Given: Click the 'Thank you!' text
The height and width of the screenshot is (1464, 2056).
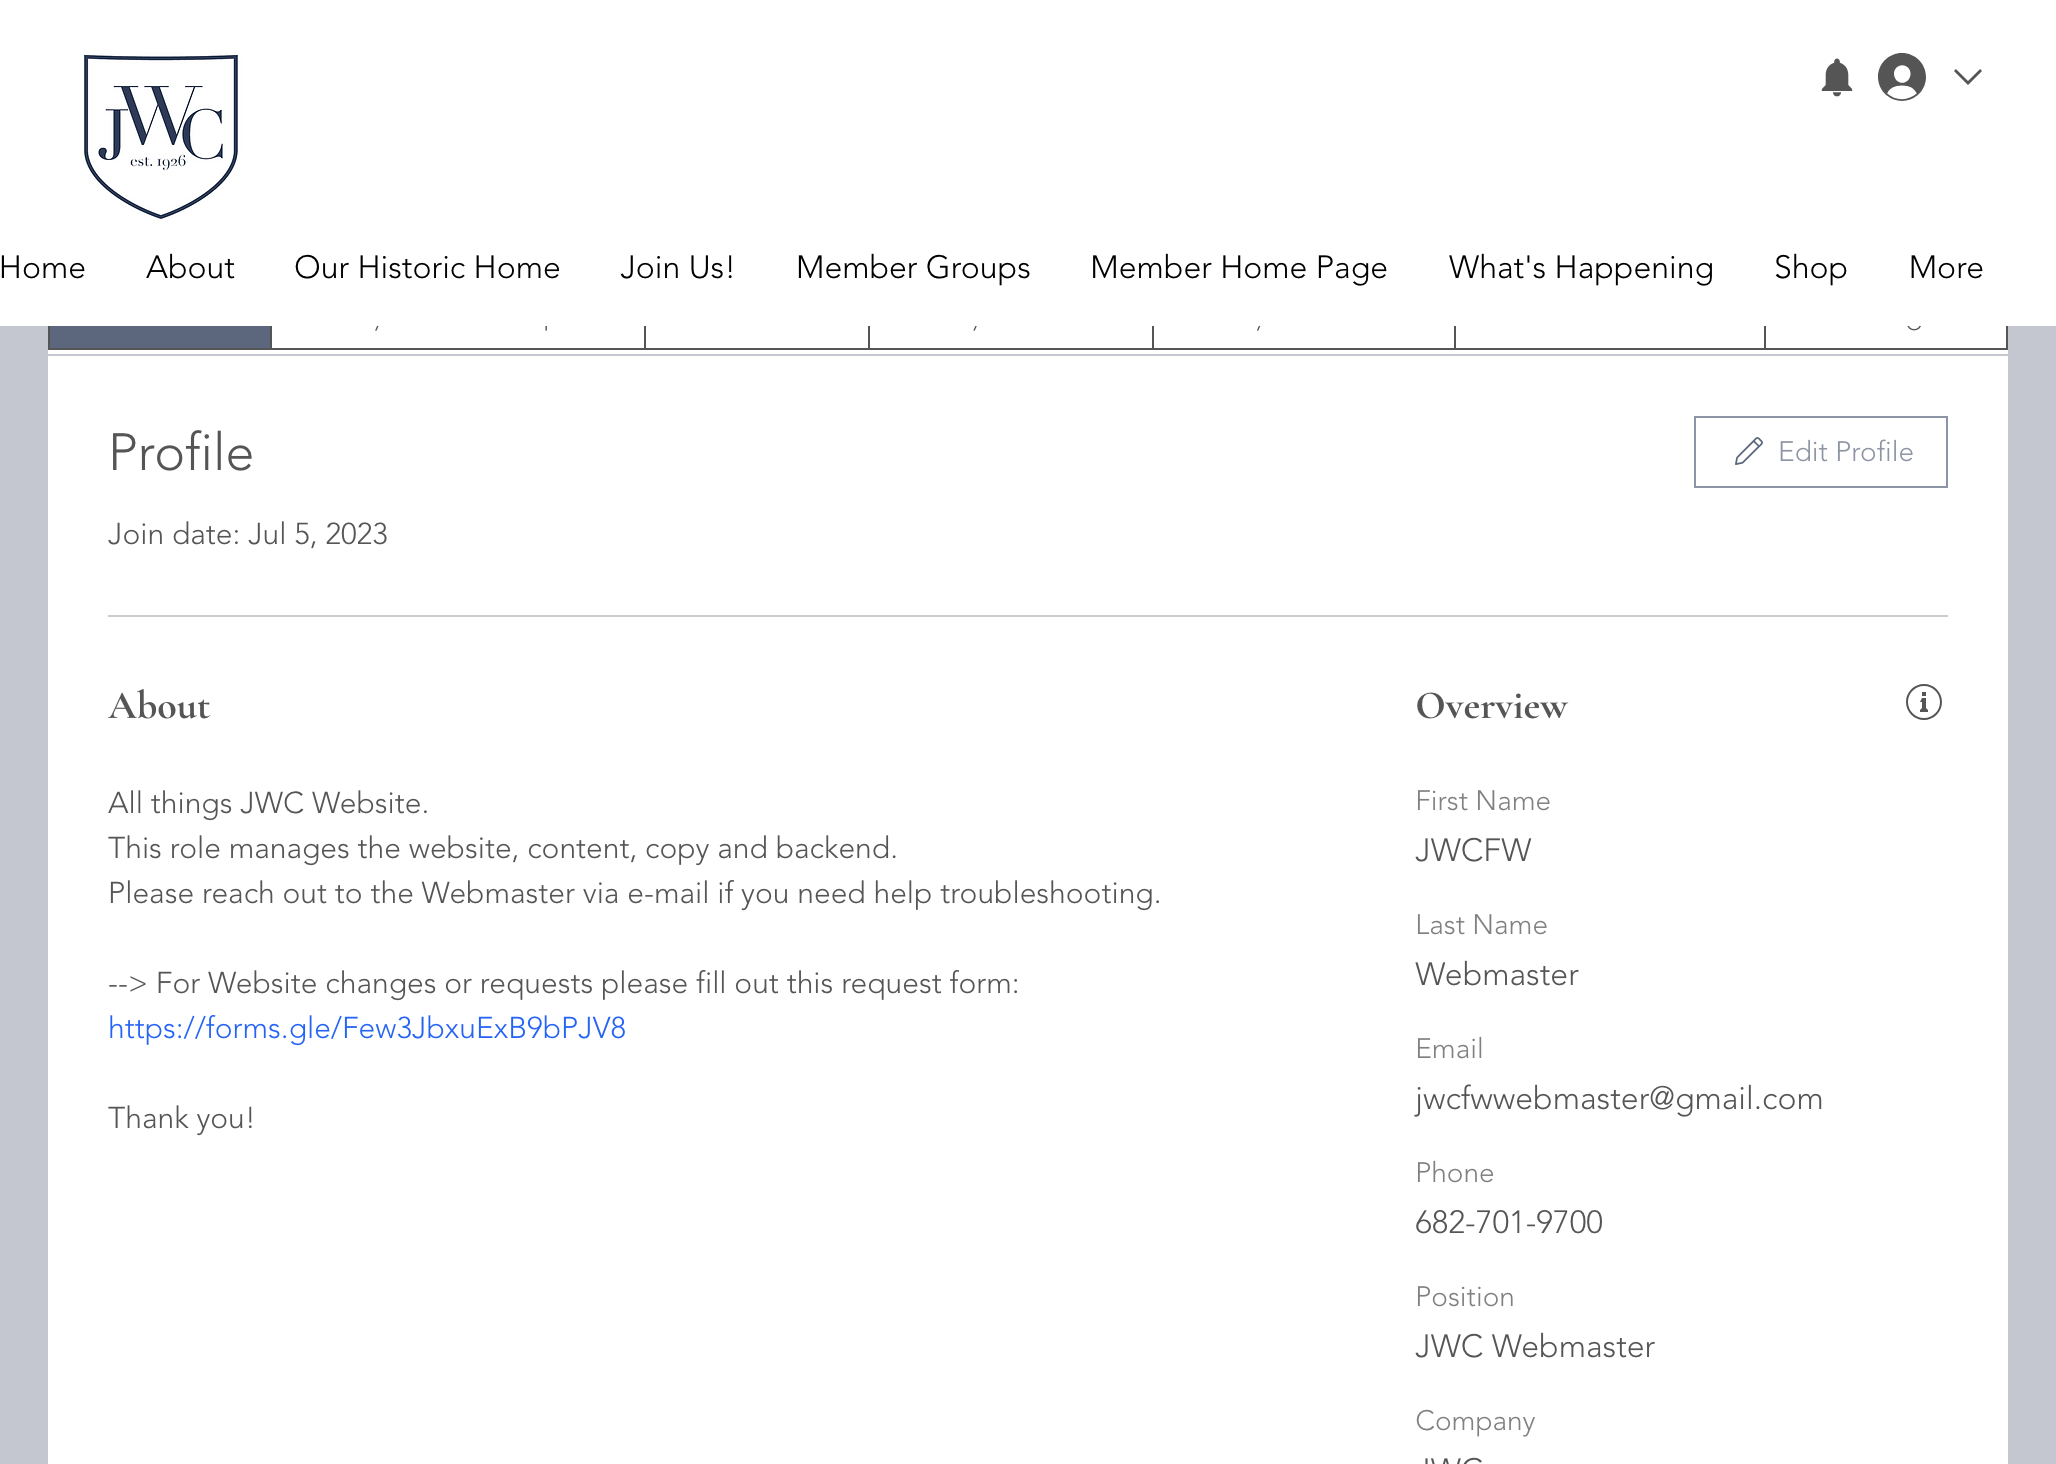Looking at the screenshot, I should click(x=181, y=1118).
